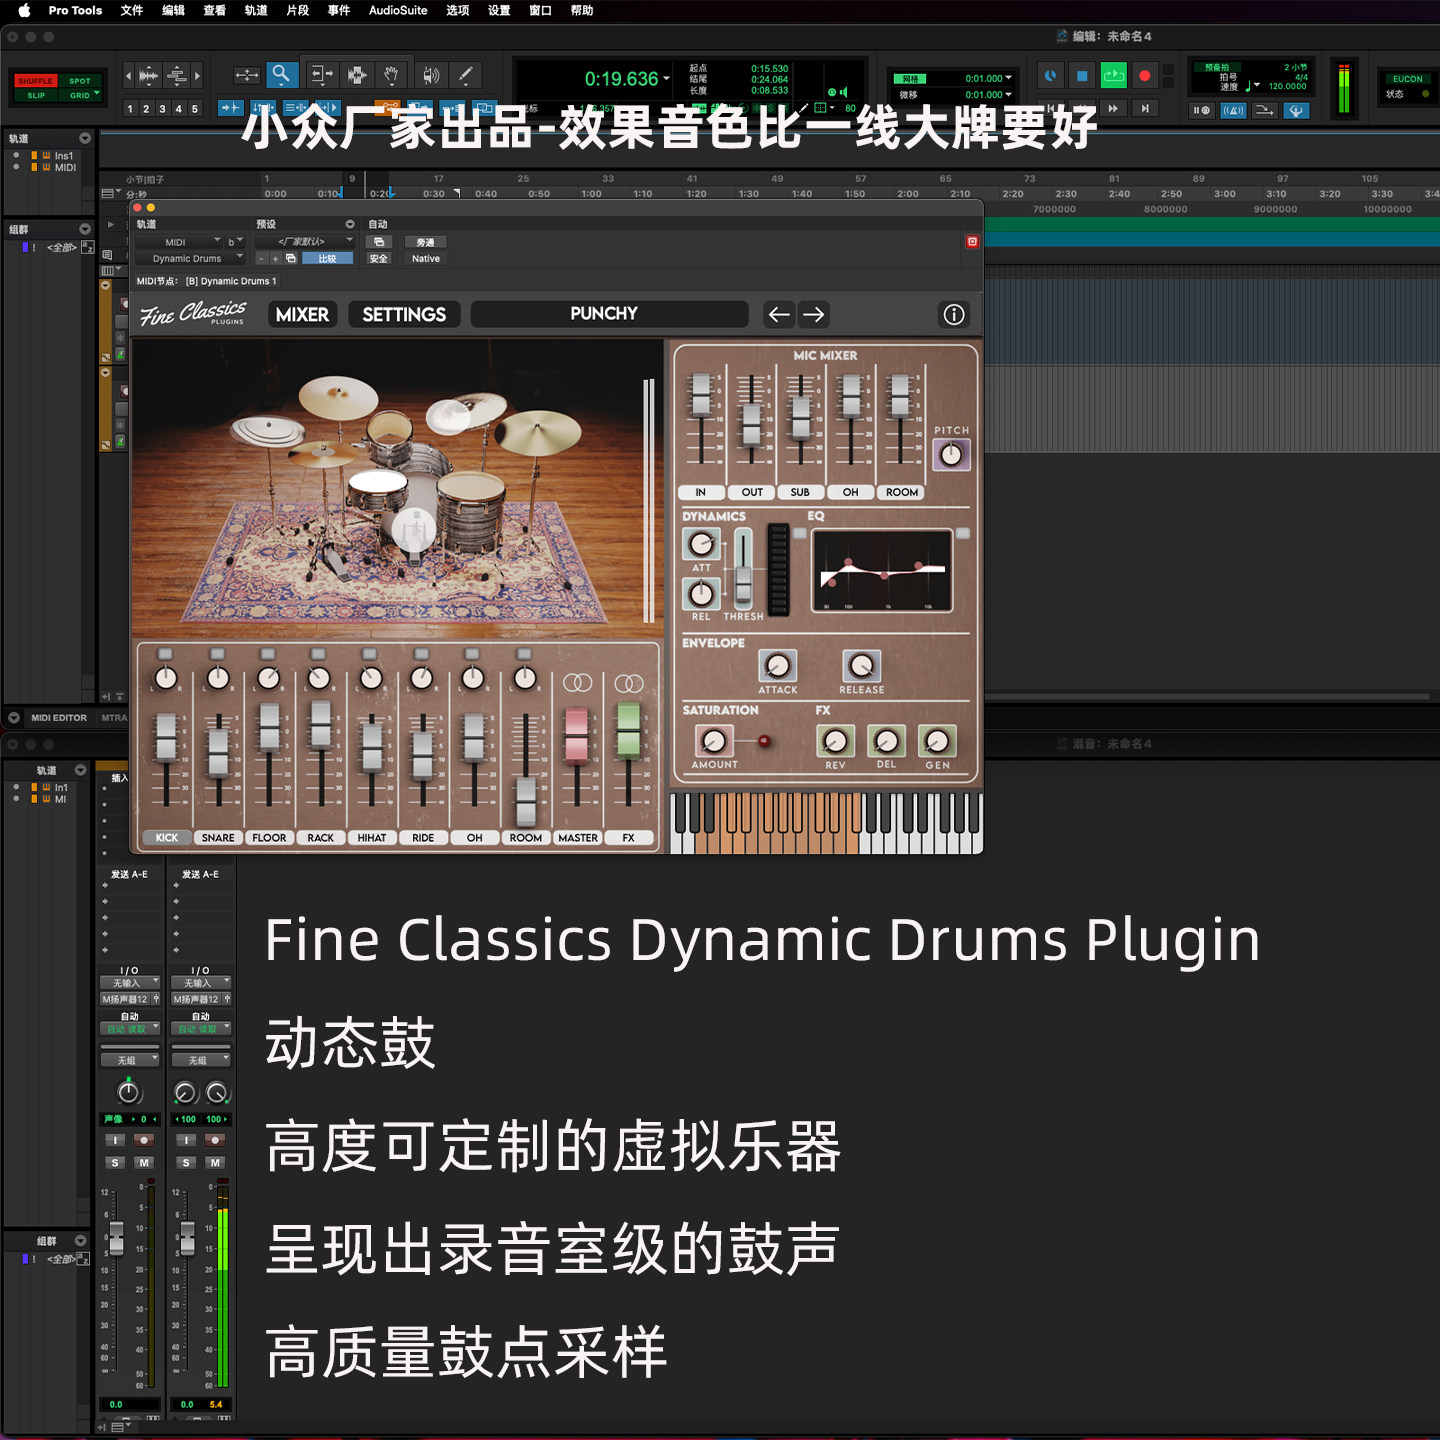The image size is (1440, 1440).
Task: Open the 窗口 menu
Action: click(541, 11)
